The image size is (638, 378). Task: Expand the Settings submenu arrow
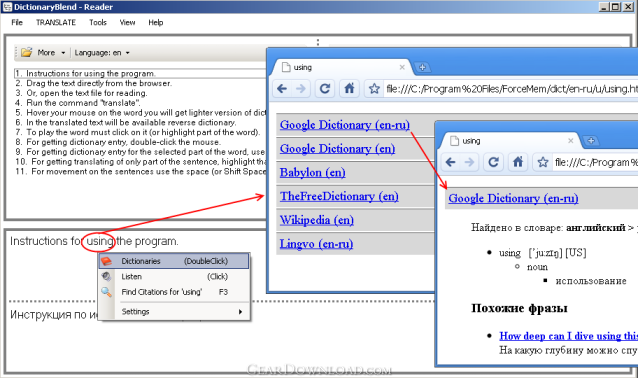click(x=240, y=312)
